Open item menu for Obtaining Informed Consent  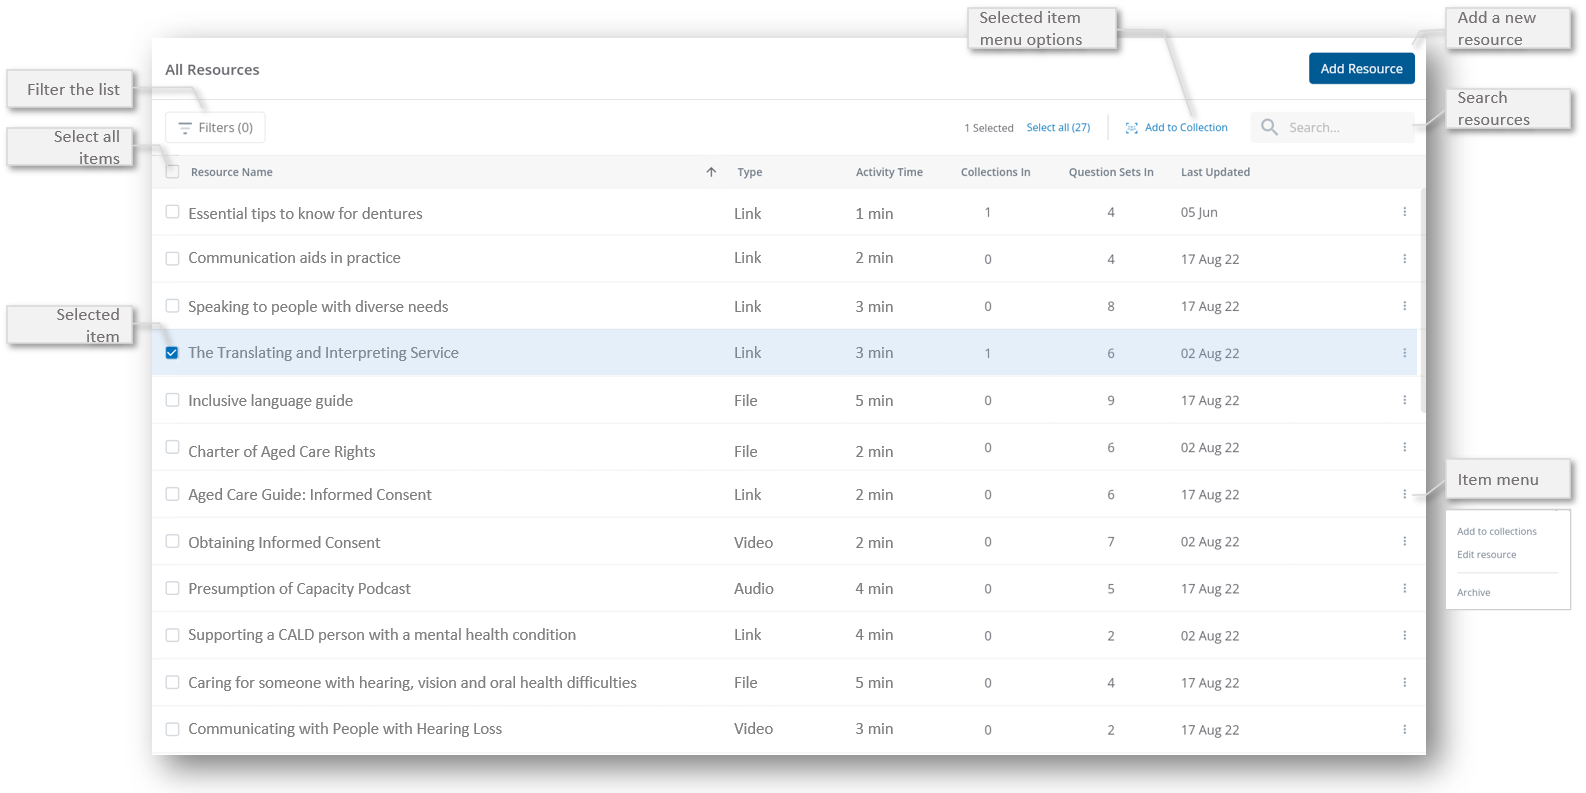[x=1404, y=541]
